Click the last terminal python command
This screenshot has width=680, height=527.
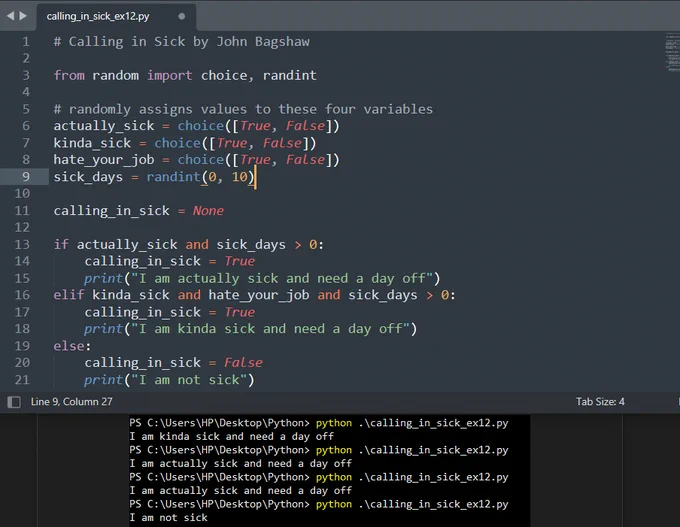tap(319, 504)
